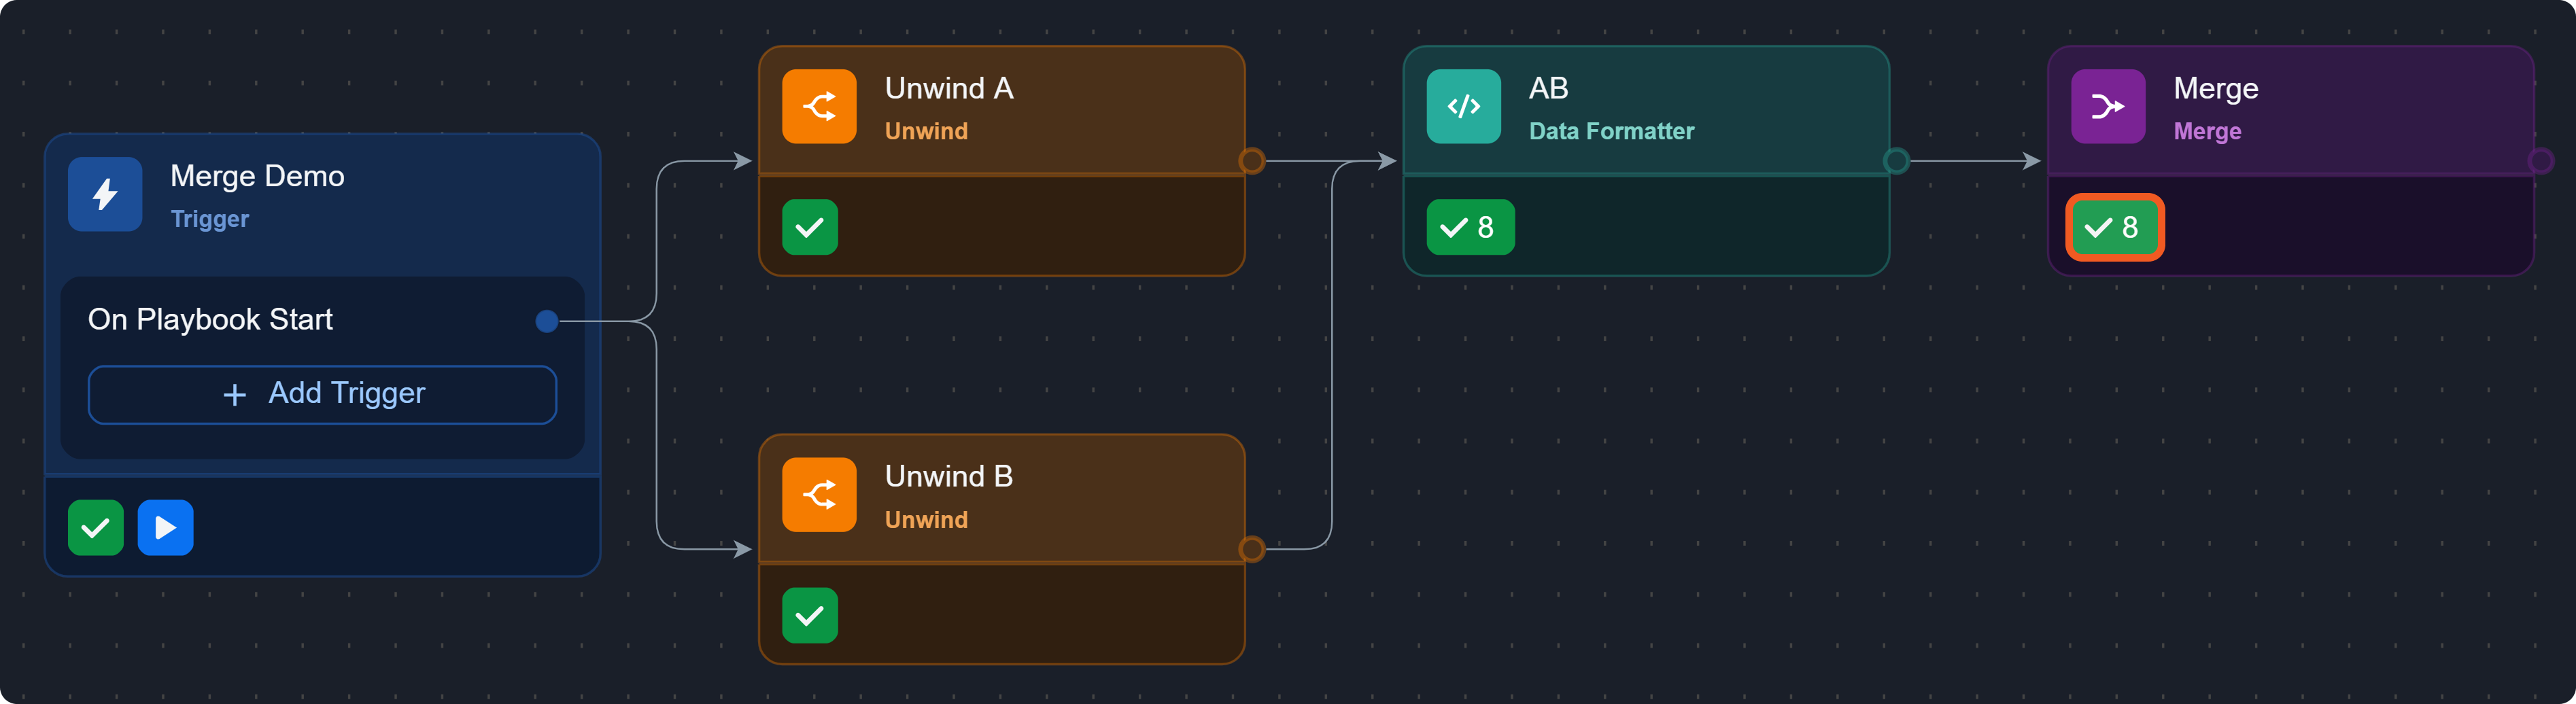Click the purple Merge node icon
The image size is (2576, 704).
tap(2107, 106)
